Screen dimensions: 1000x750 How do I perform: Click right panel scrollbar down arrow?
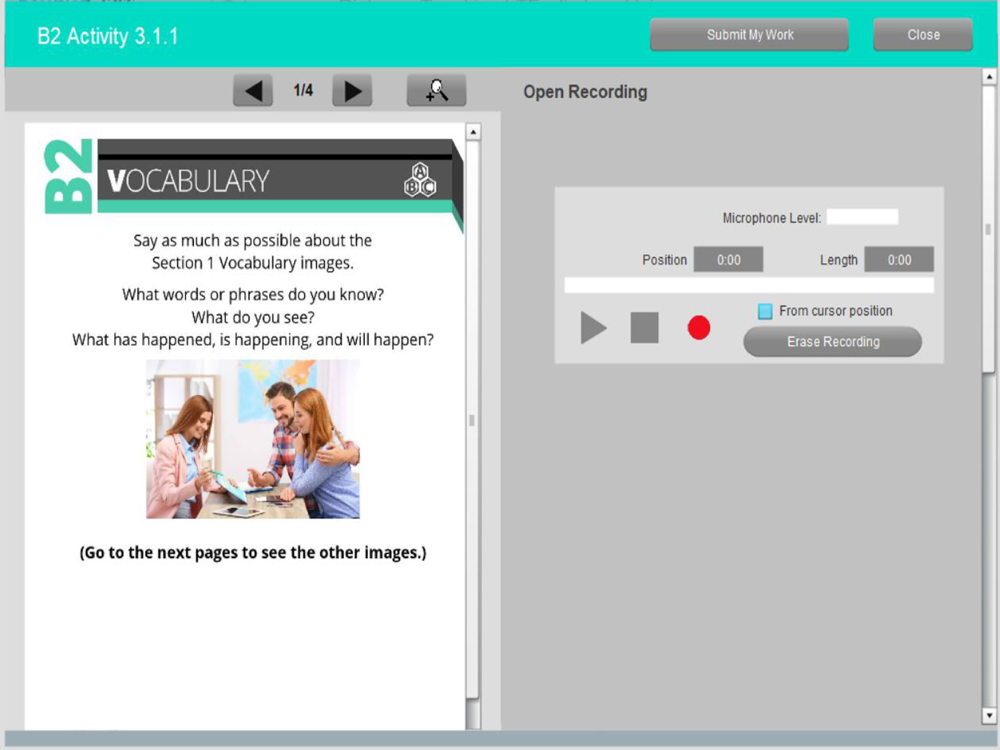989,715
